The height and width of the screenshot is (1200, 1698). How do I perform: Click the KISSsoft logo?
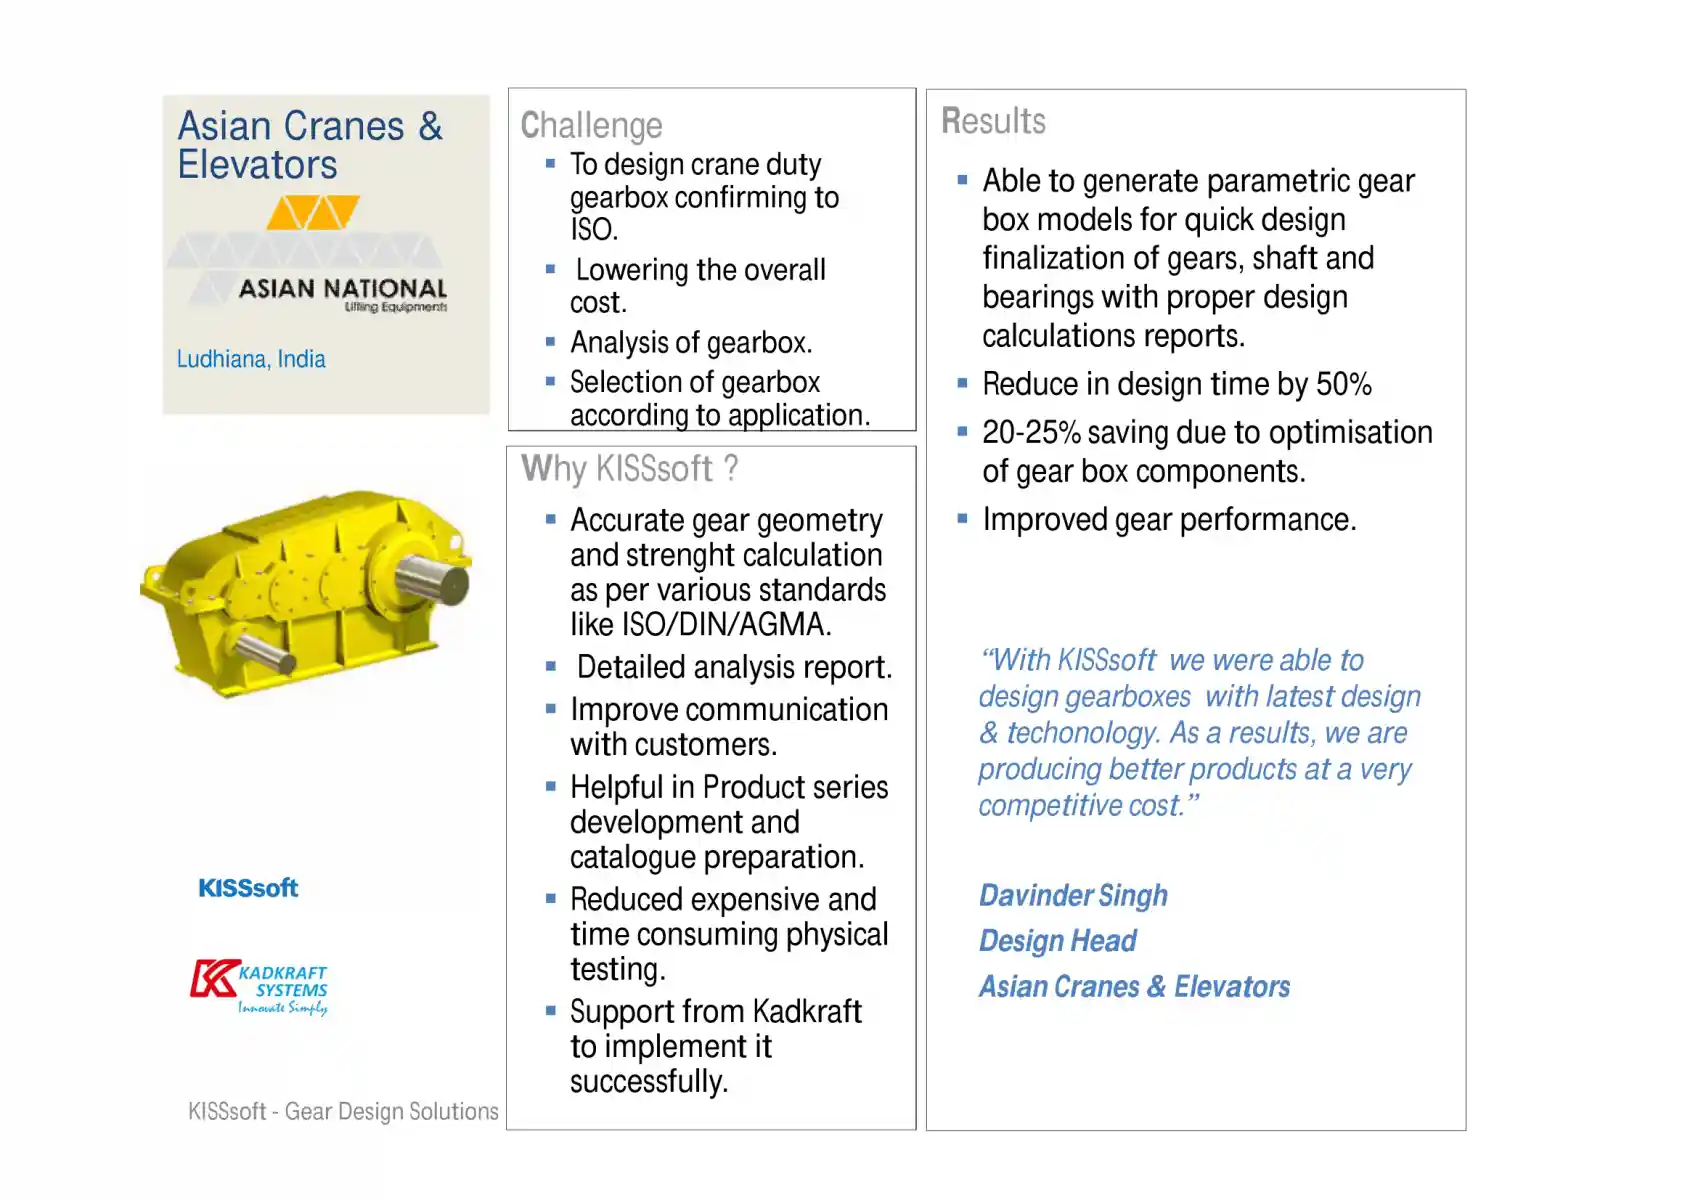click(x=248, y=888)
